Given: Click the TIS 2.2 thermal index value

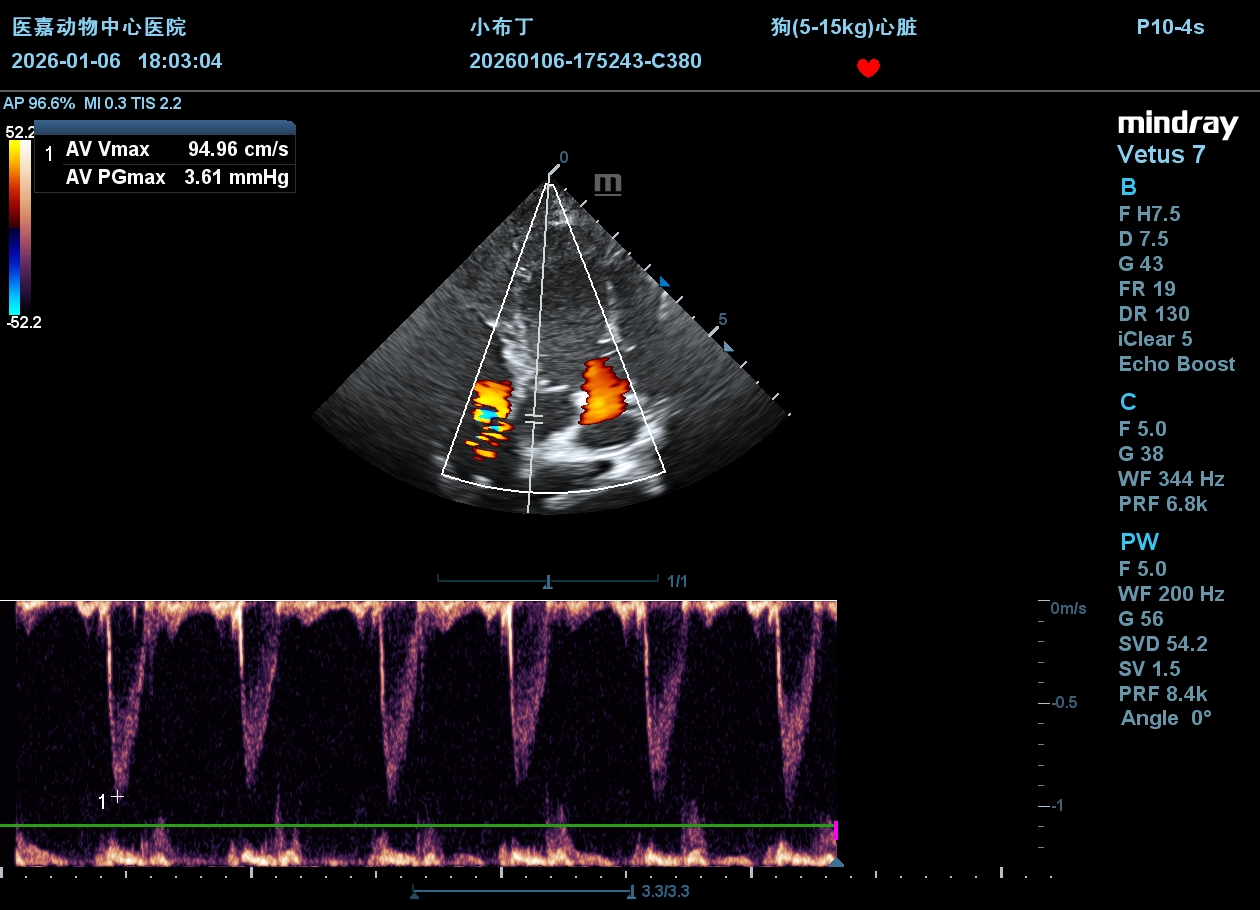Looking at the screenshot, I should click(157, 103).
